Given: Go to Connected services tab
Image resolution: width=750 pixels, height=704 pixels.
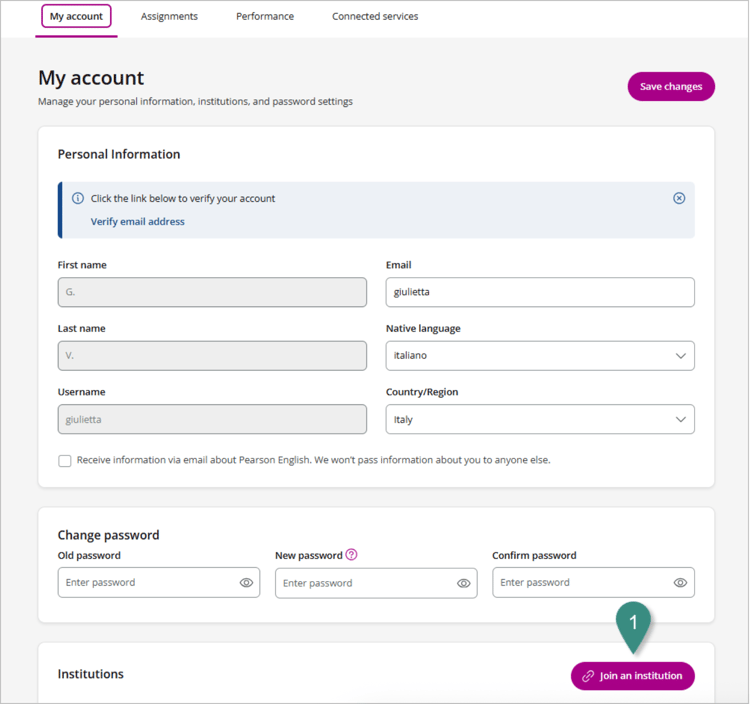Looking at the screenshot, I should [x=375, y=16].
